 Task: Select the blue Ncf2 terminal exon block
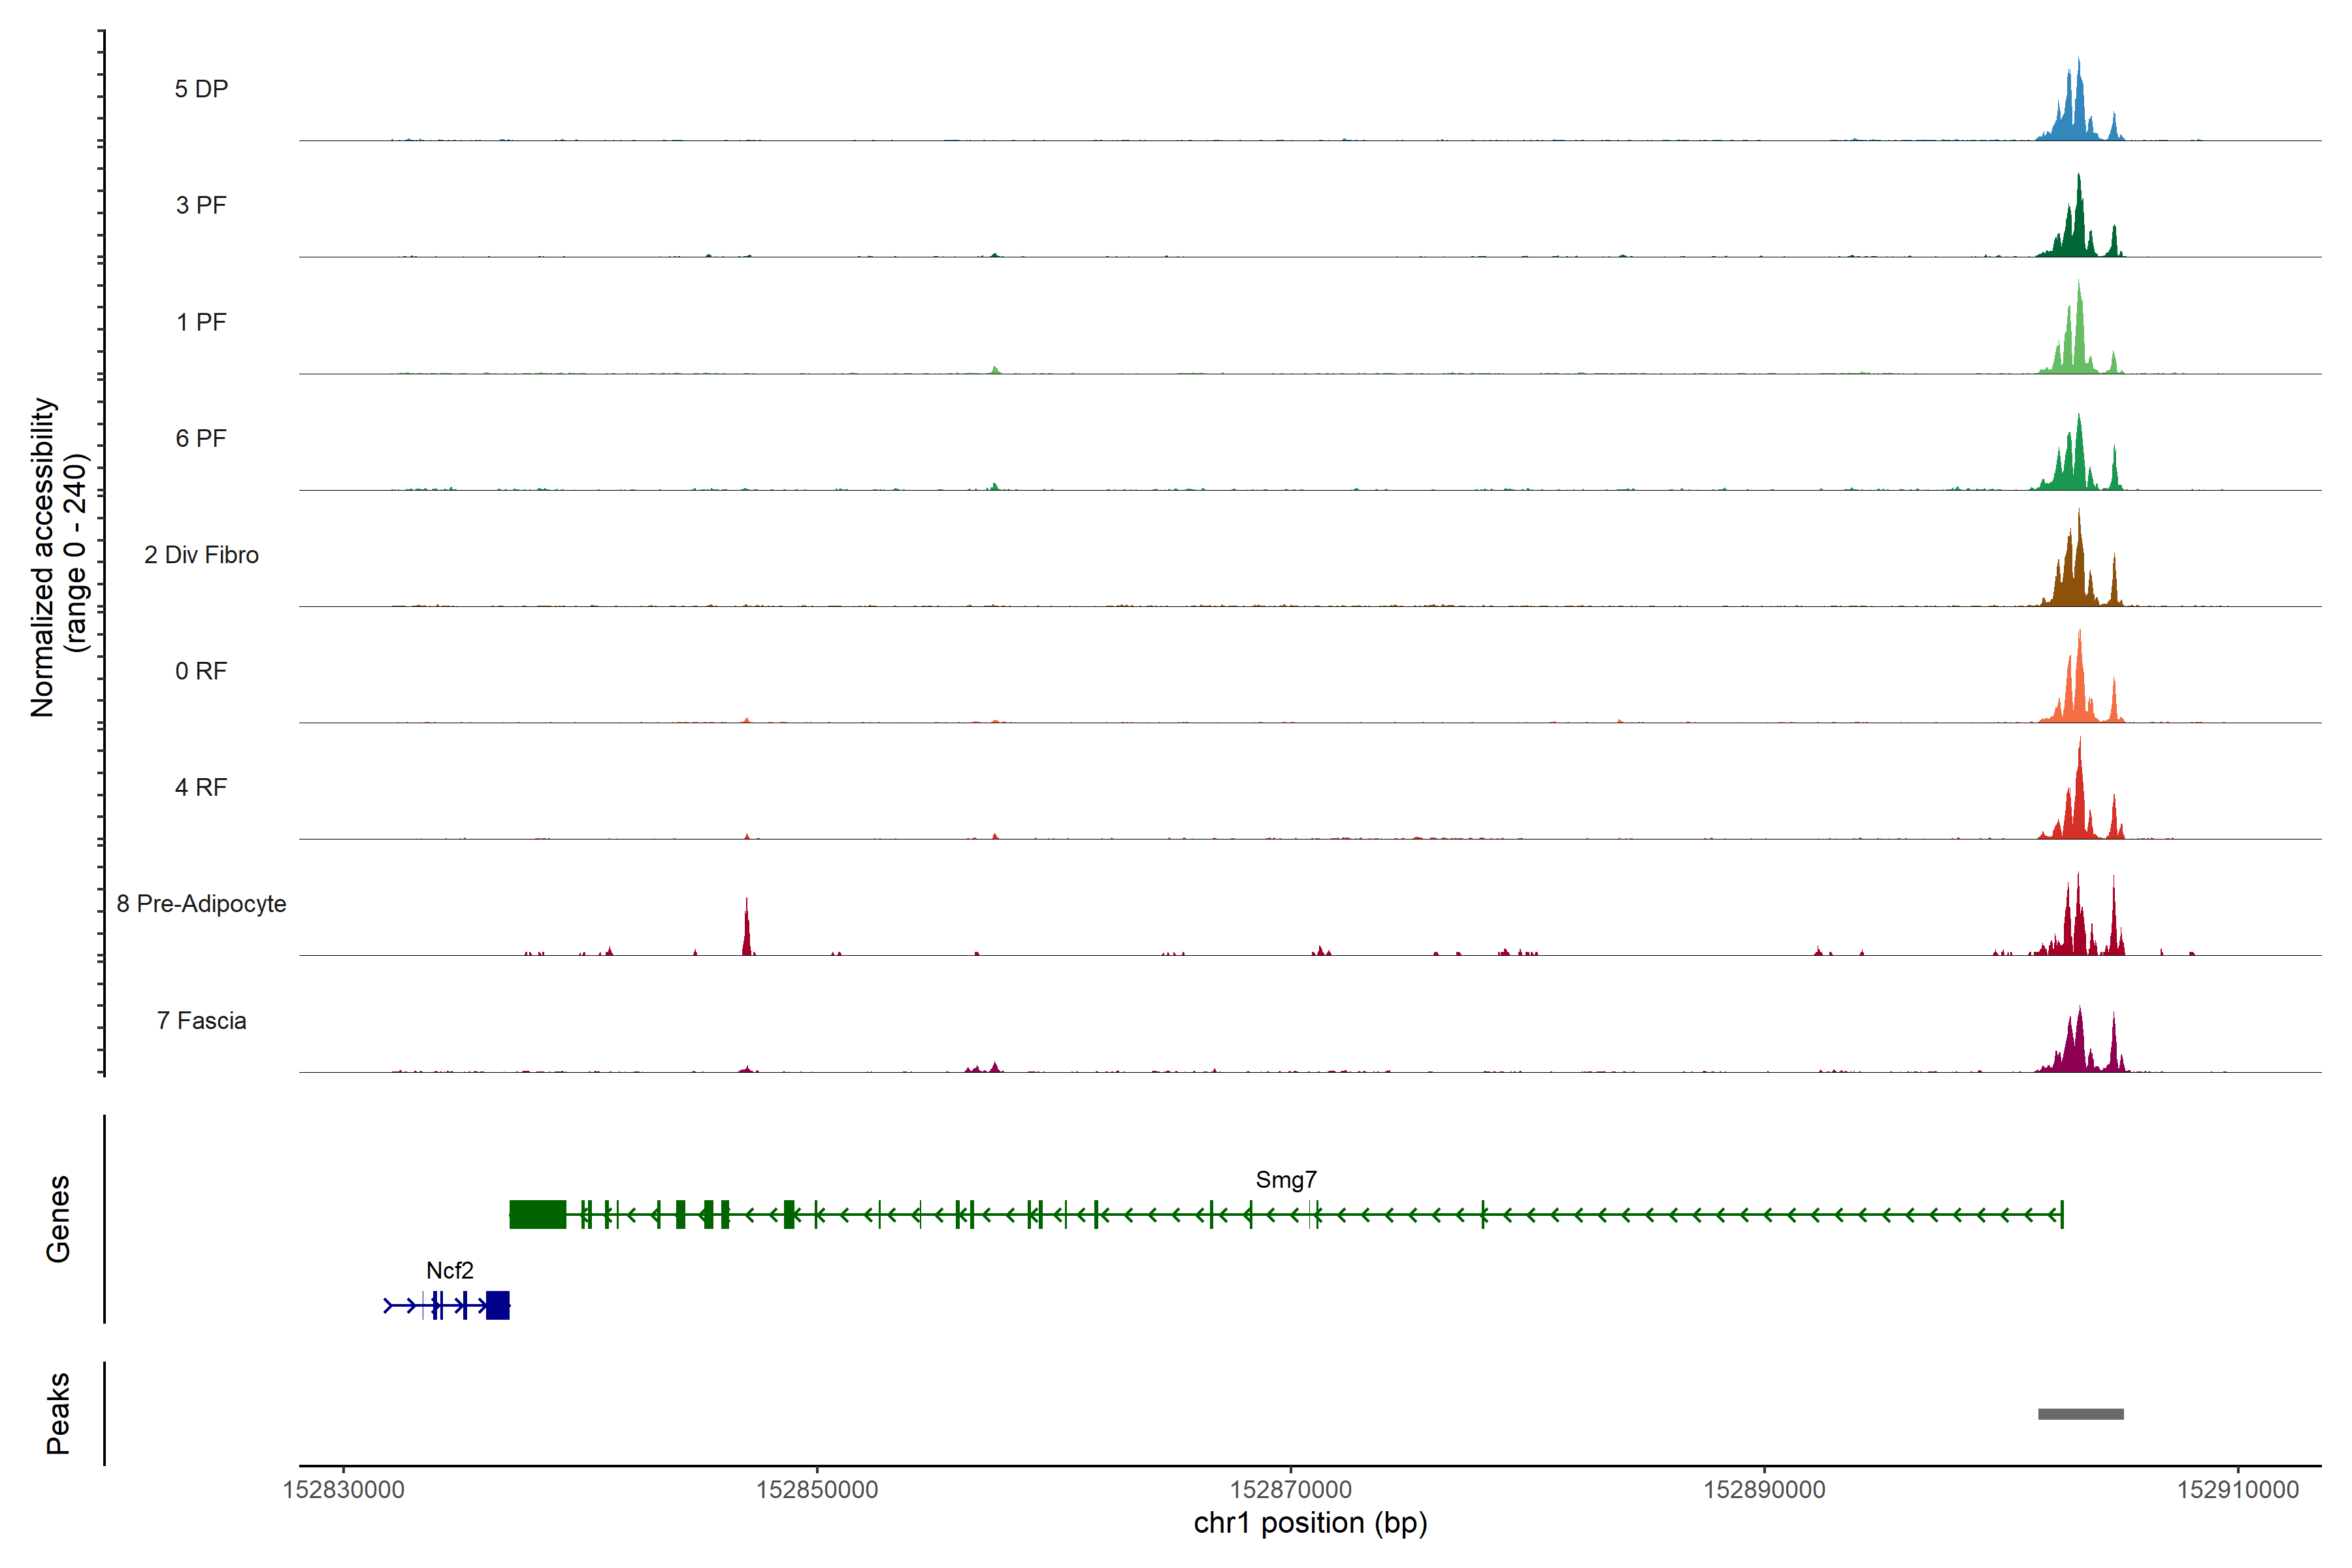click(497, 1305)
